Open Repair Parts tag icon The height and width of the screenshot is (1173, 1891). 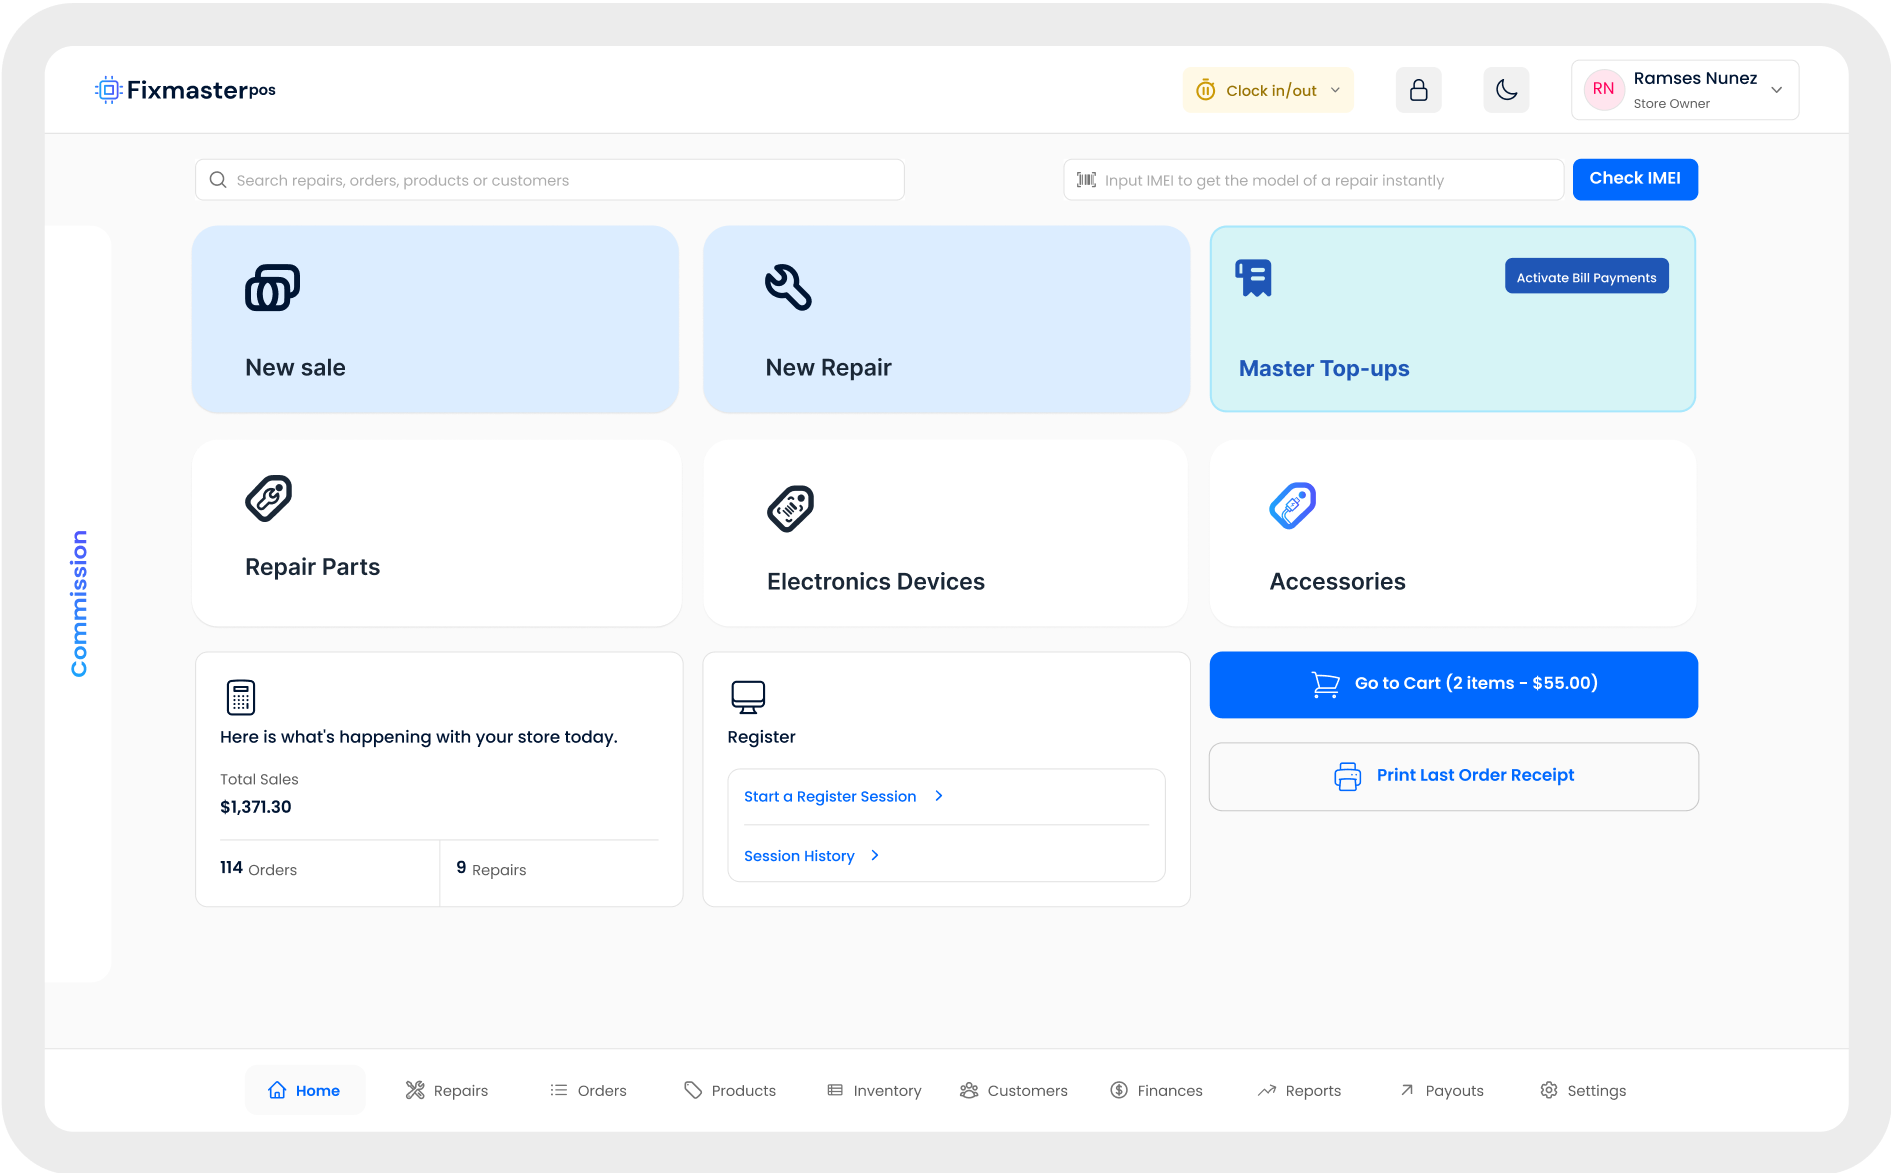coord(269,498)
